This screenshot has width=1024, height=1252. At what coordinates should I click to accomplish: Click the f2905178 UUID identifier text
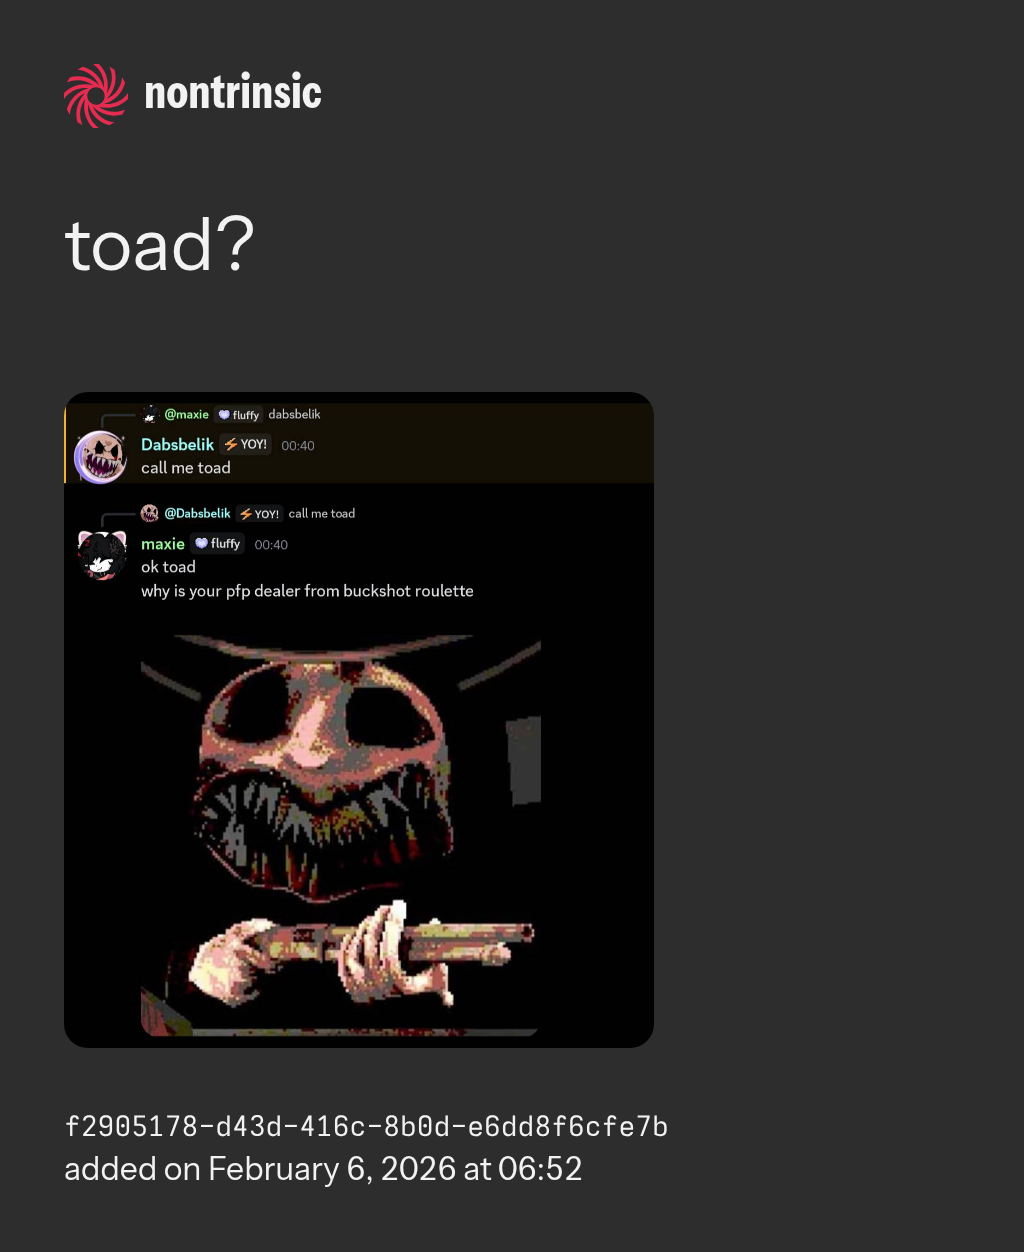pos(366,1127)
